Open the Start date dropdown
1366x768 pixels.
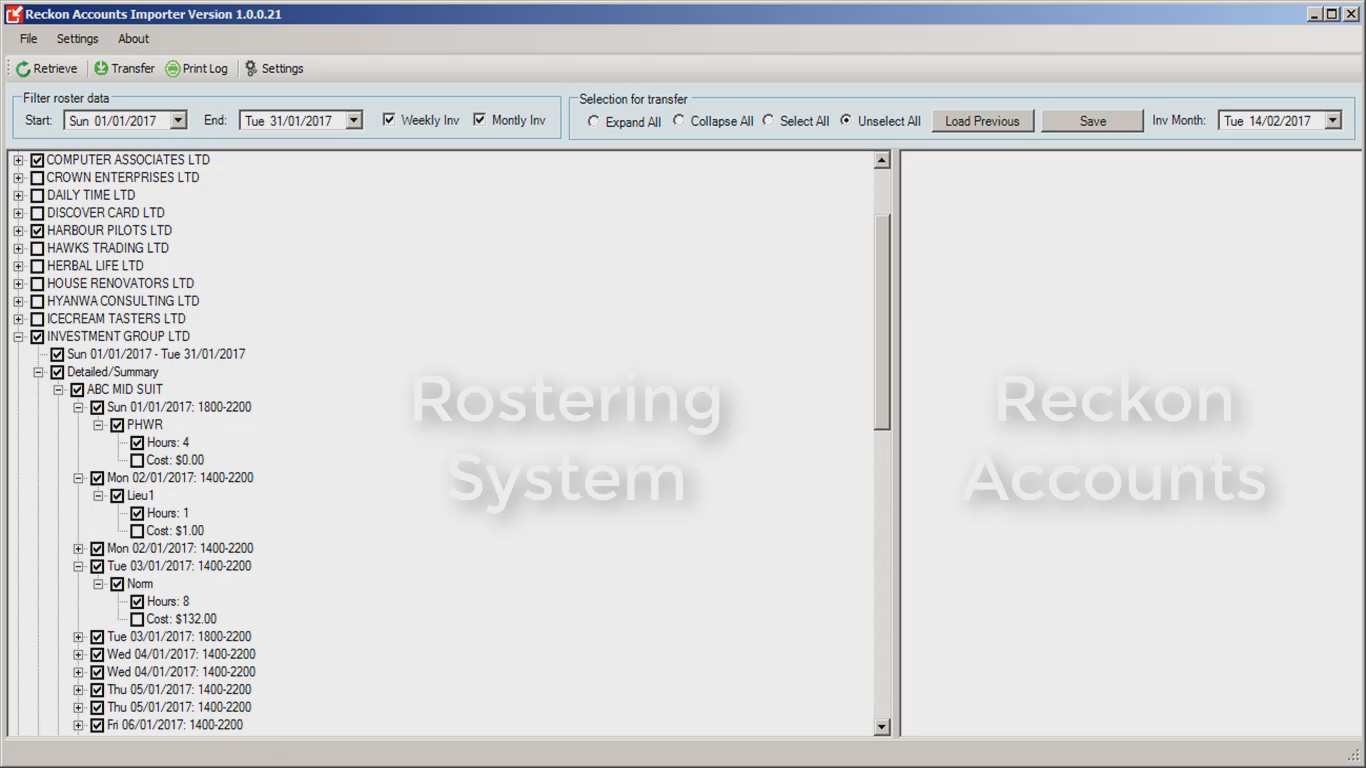(178, 121)
